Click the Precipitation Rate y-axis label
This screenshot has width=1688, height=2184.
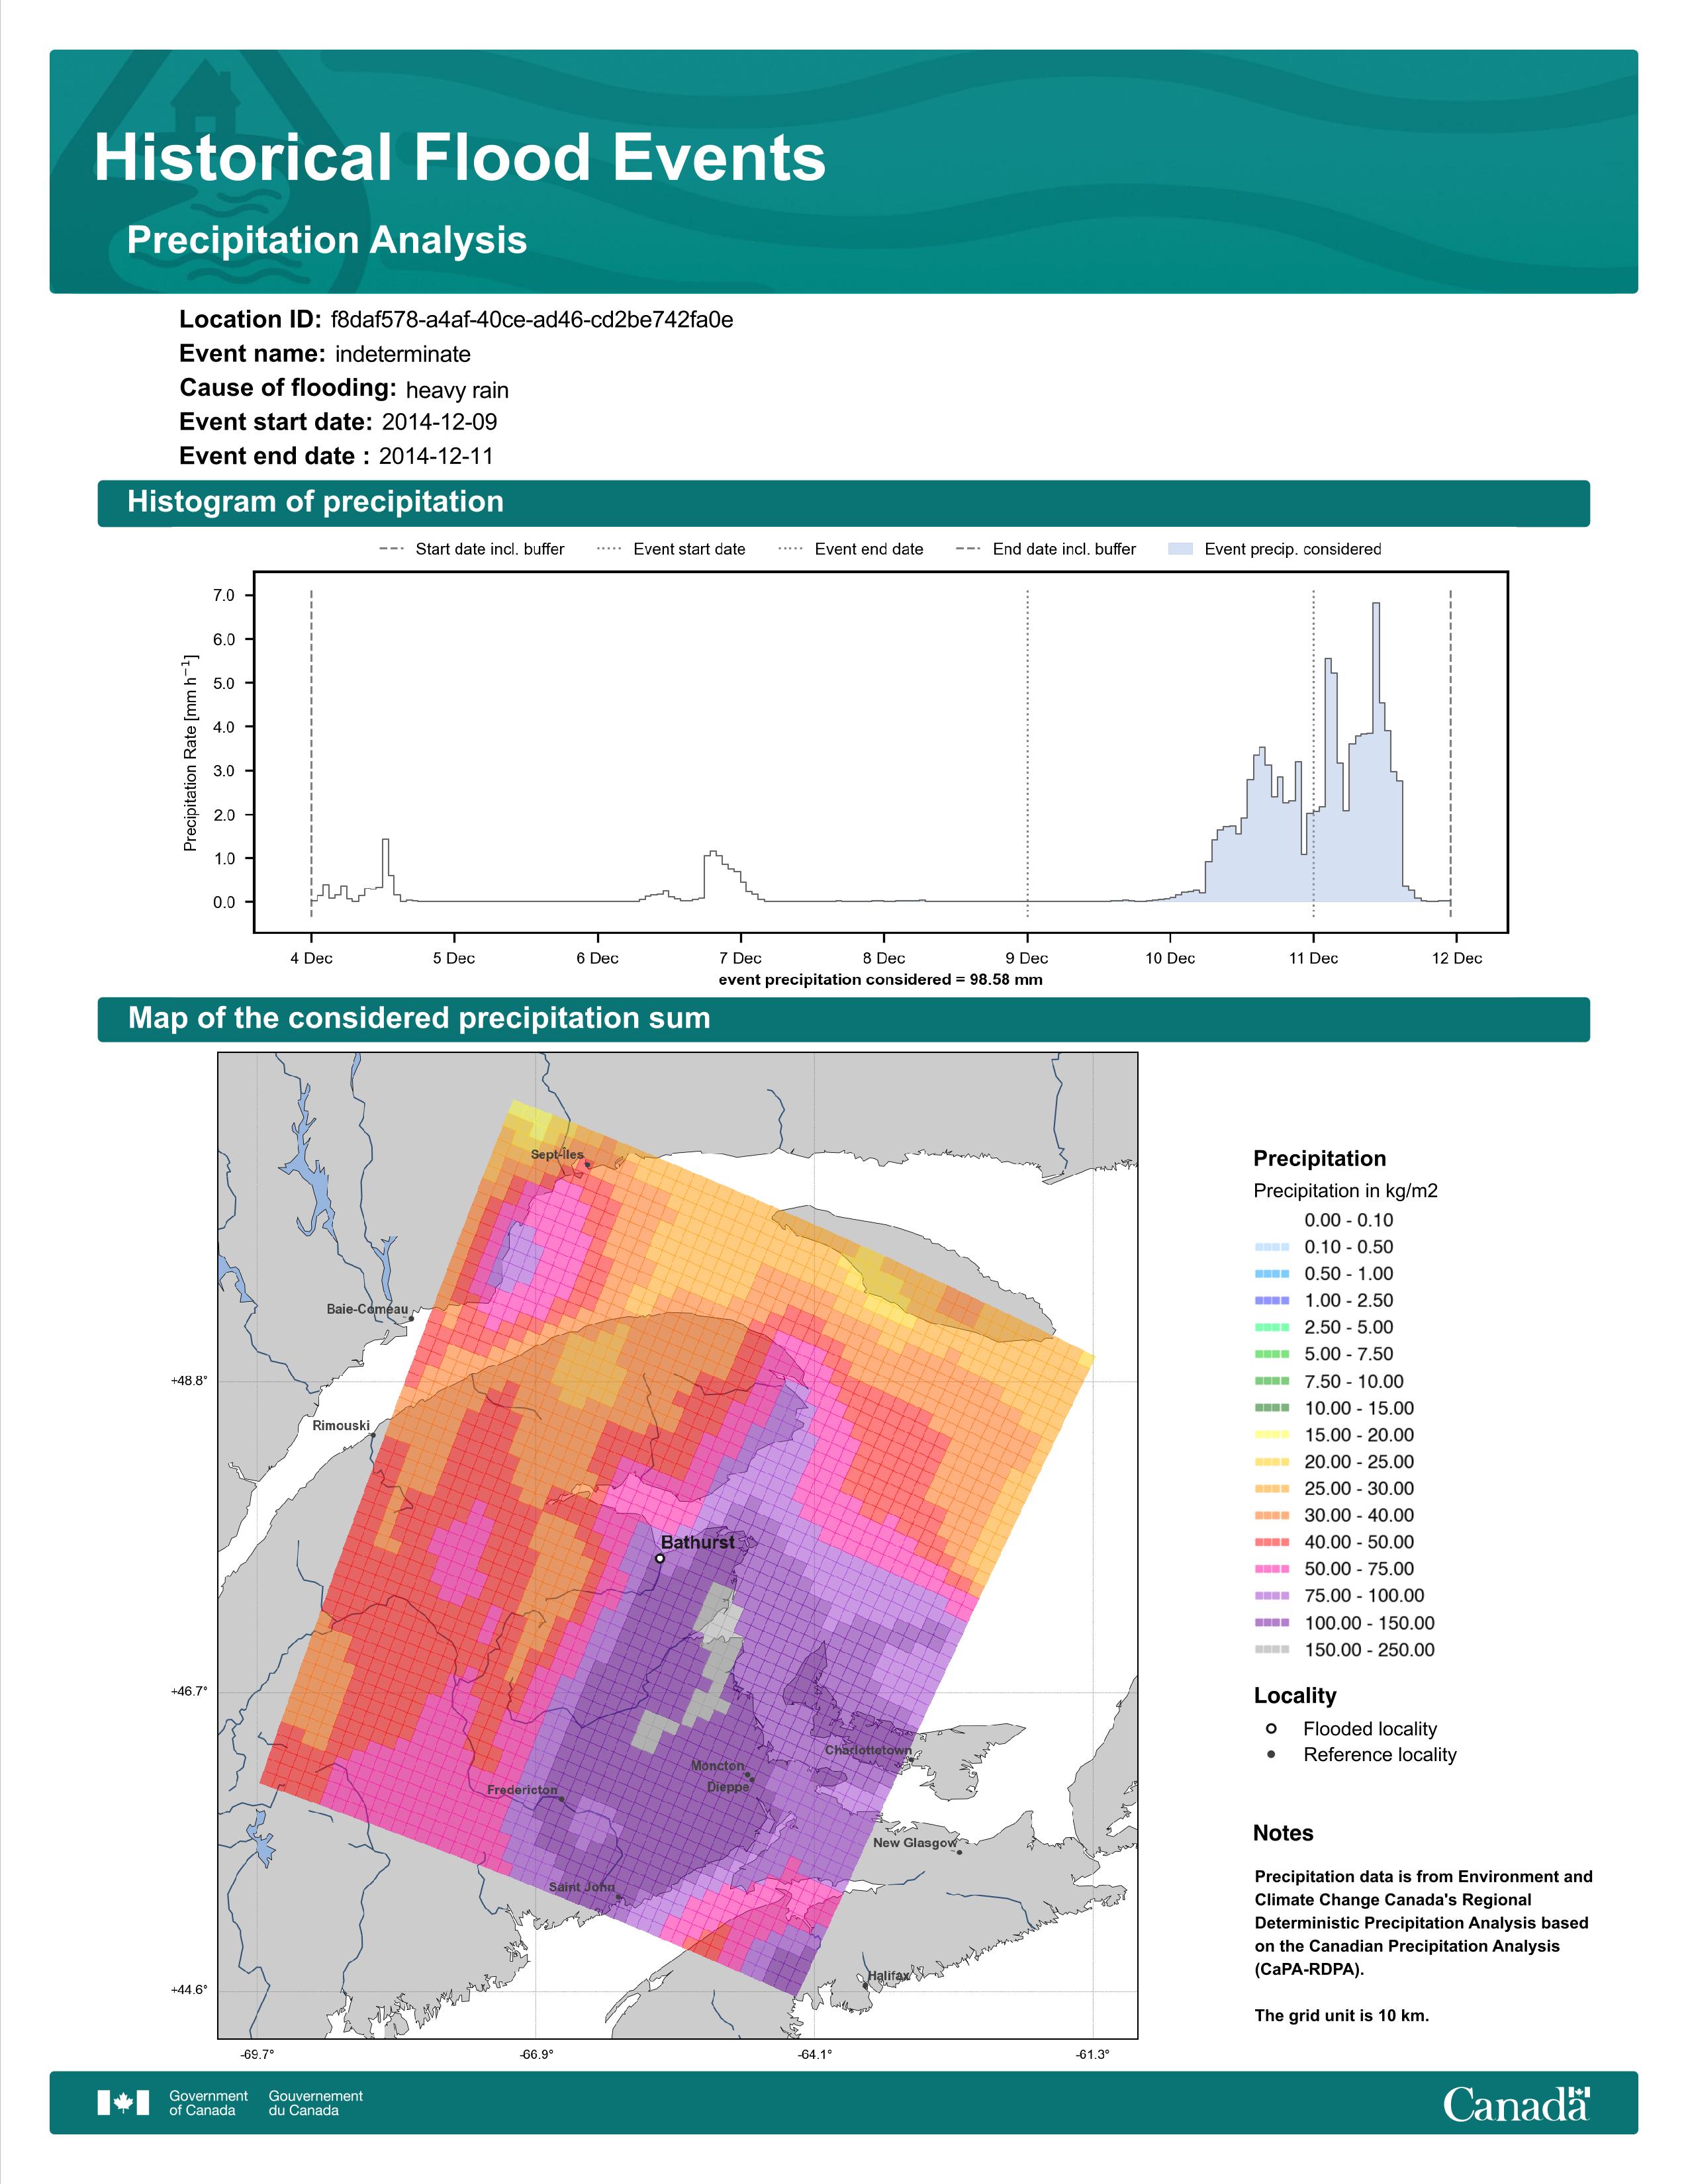190,752
